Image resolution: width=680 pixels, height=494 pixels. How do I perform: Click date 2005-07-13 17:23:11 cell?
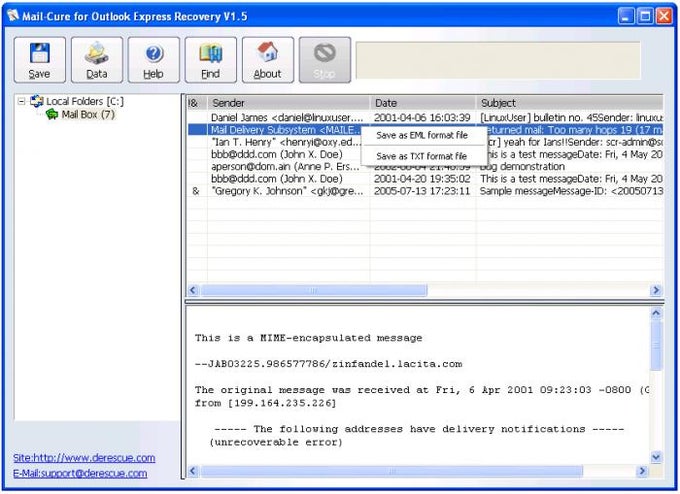tap(422, 191)
